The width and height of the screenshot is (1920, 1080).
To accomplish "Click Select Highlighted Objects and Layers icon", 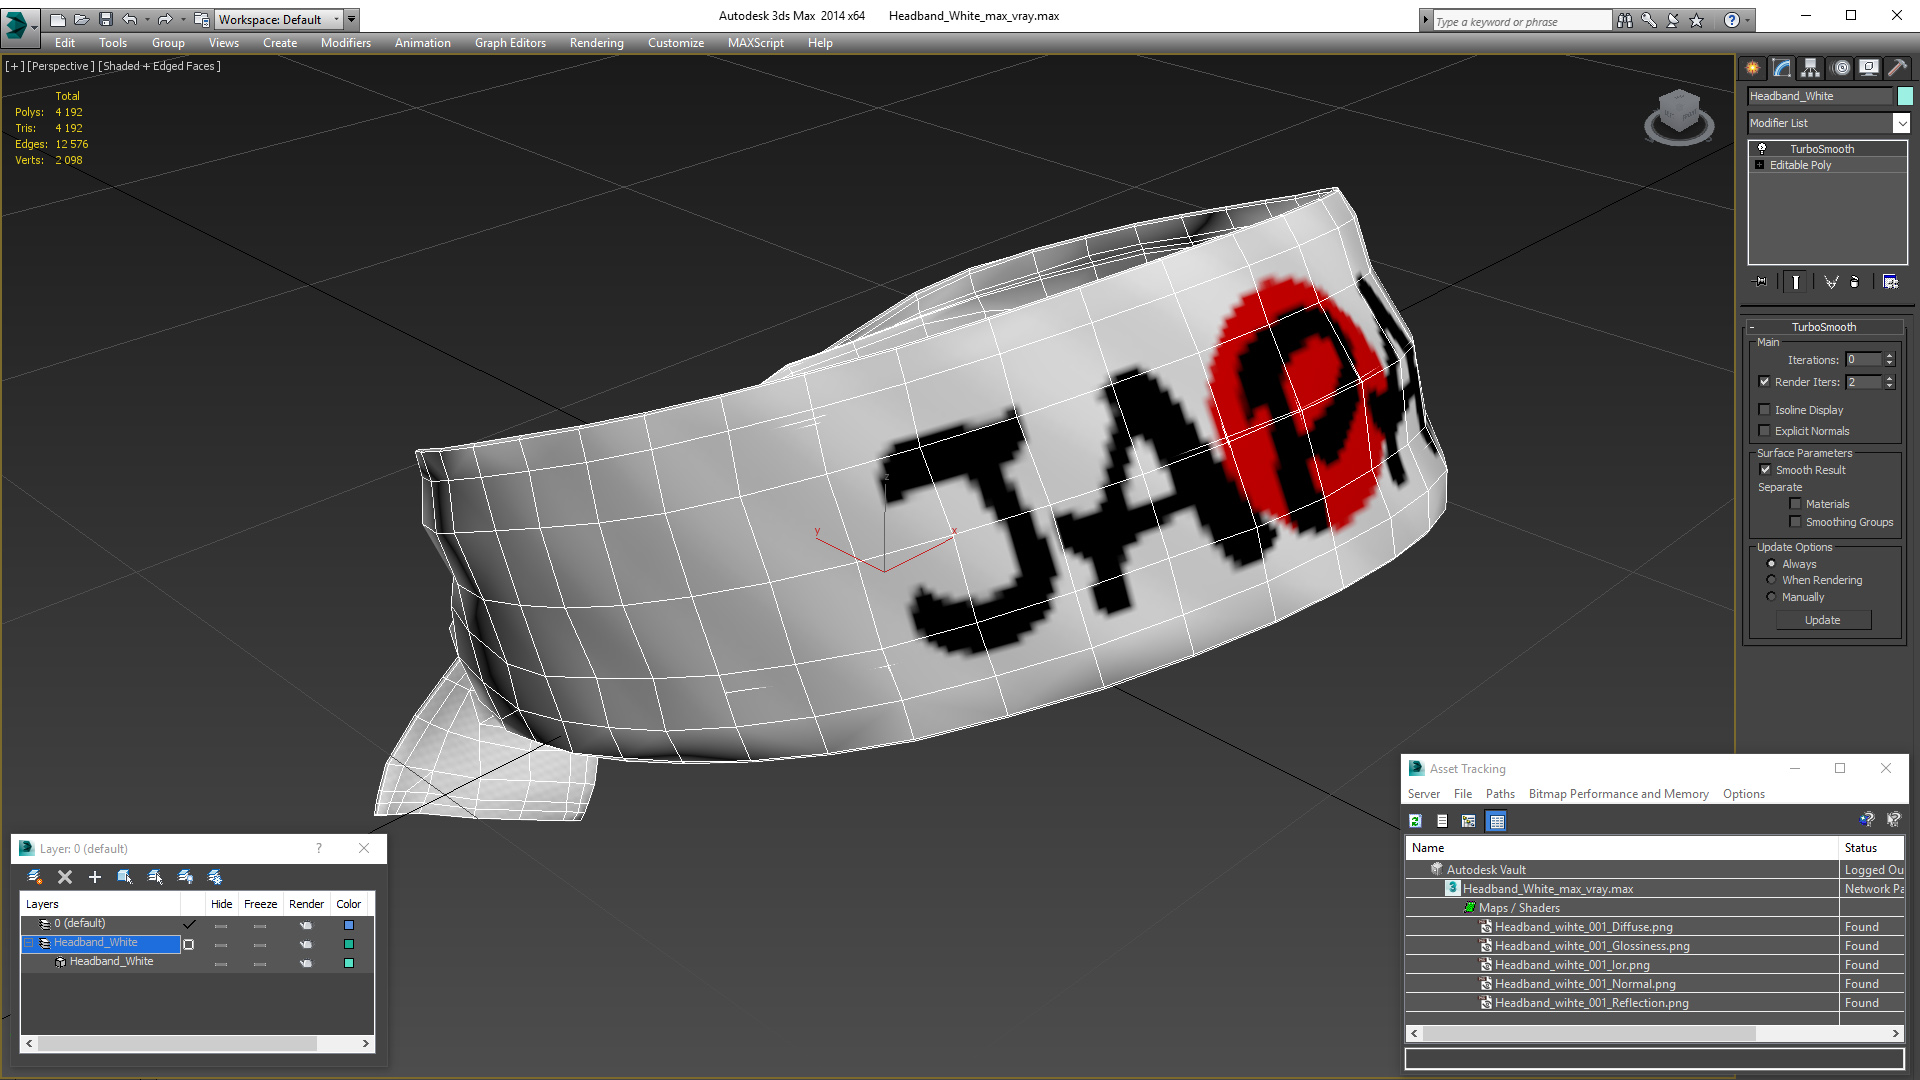I will [x=125, y=877].
